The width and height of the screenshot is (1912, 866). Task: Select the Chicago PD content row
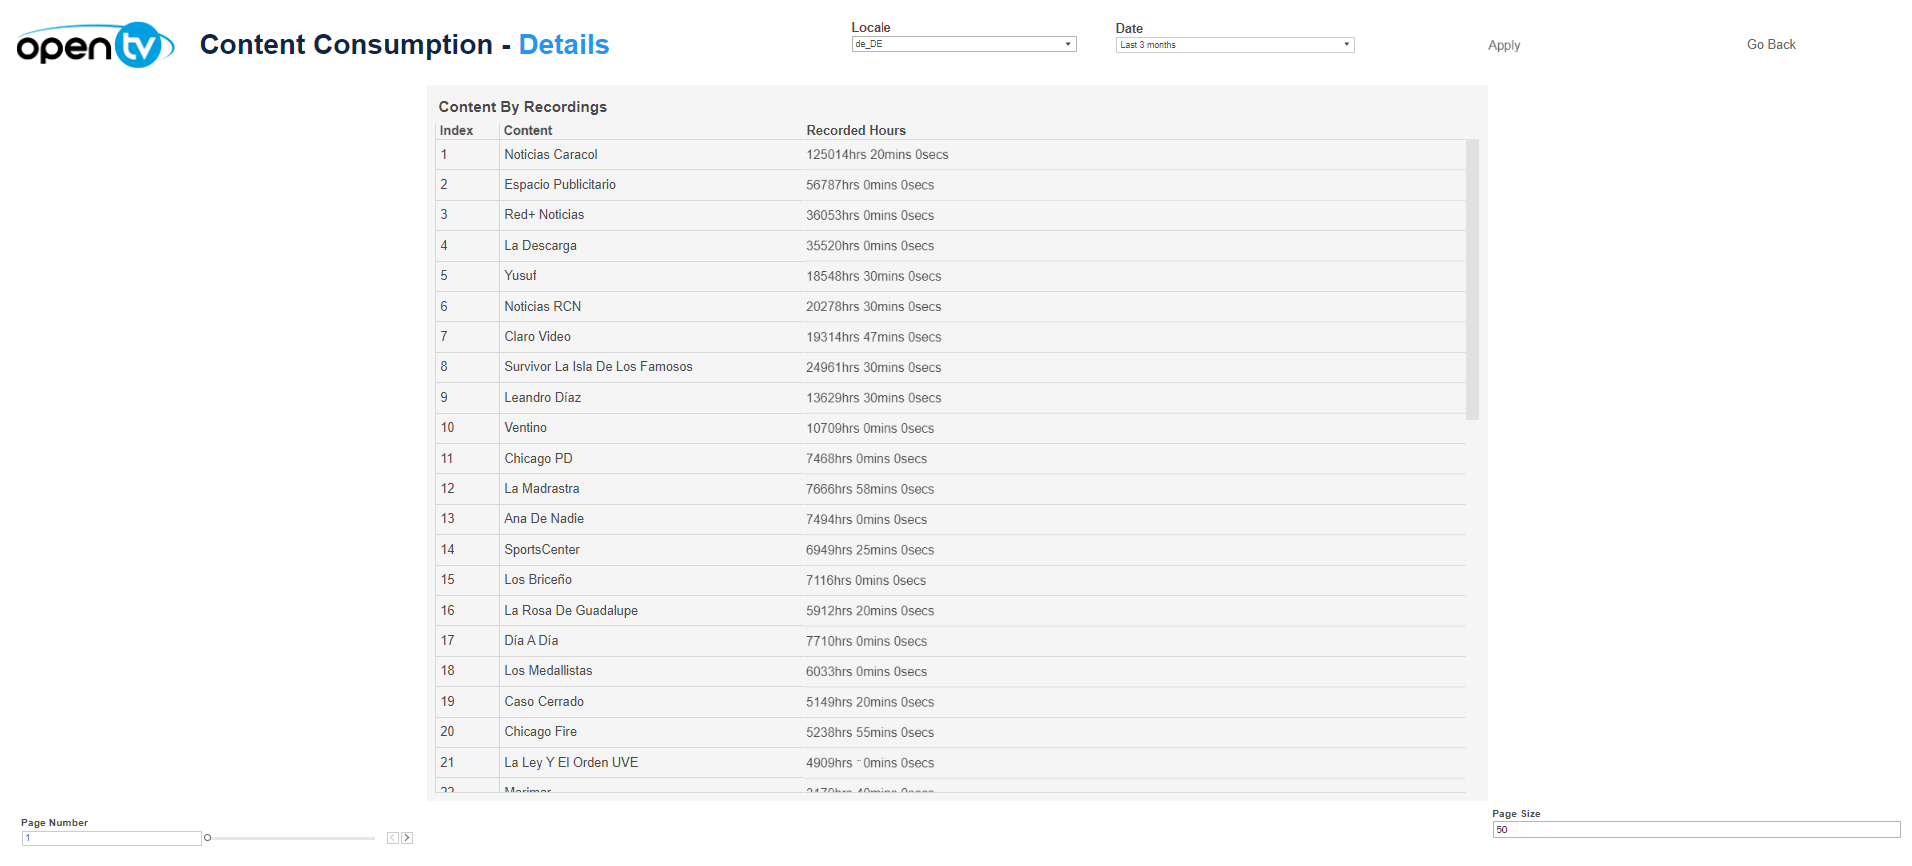coord(538,459)
